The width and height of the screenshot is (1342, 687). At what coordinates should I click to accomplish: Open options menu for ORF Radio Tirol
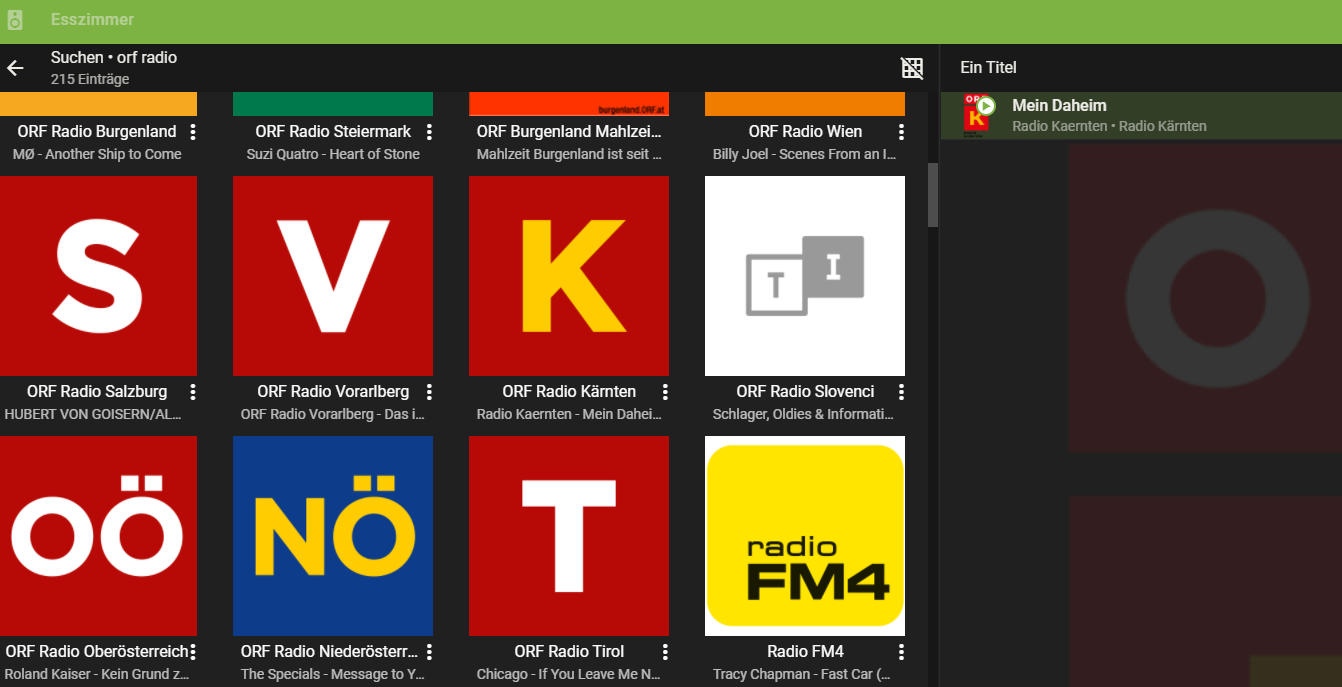click(x=665, y=652)
